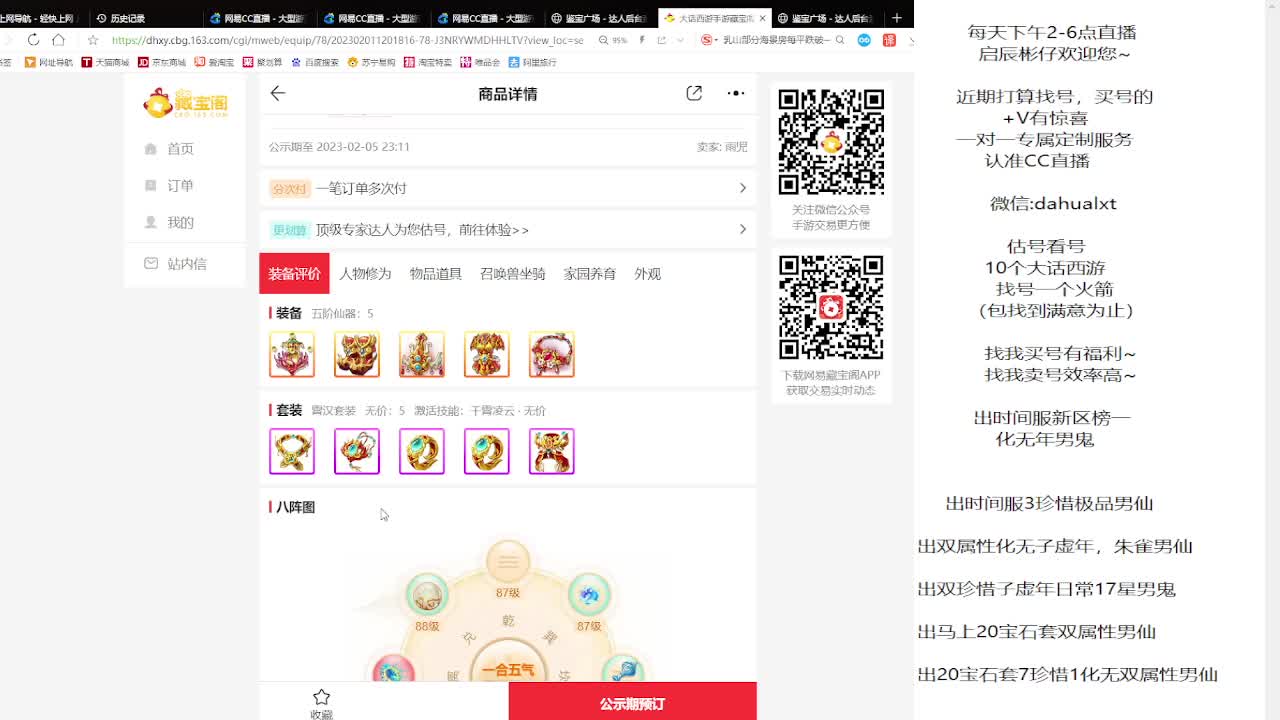
Task: Open 苏宁易购 bookmark
Action: [371, 62]
